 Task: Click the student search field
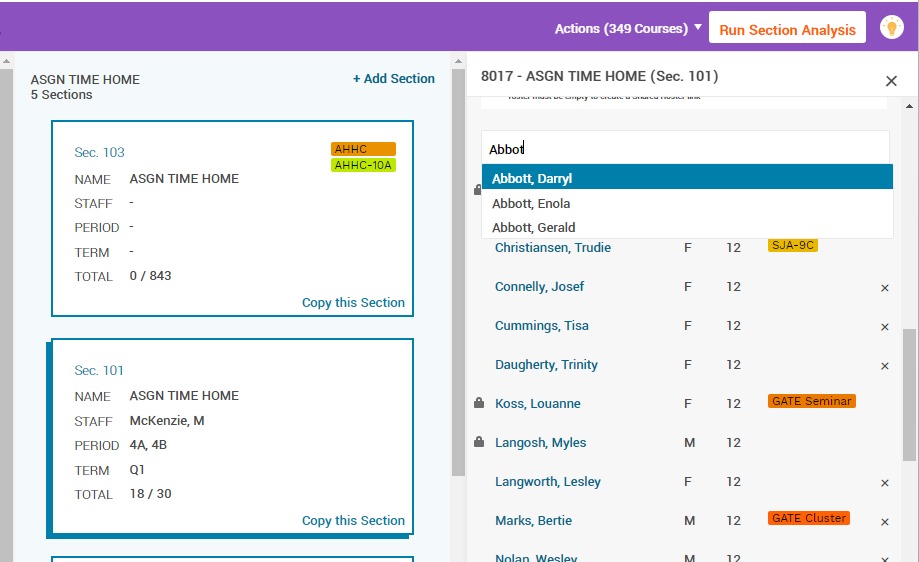click(x=684, y=149)
